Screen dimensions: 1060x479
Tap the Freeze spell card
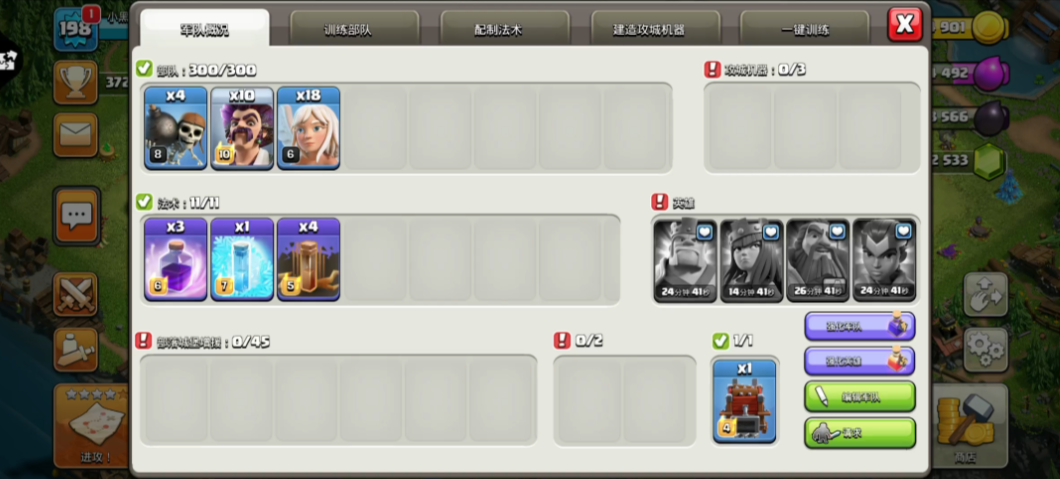pos(242,259)
